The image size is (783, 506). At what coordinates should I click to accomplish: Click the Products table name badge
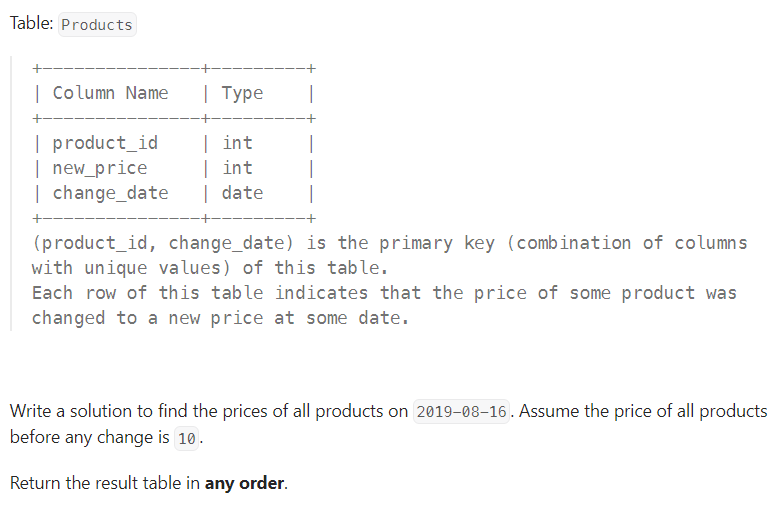97,24
